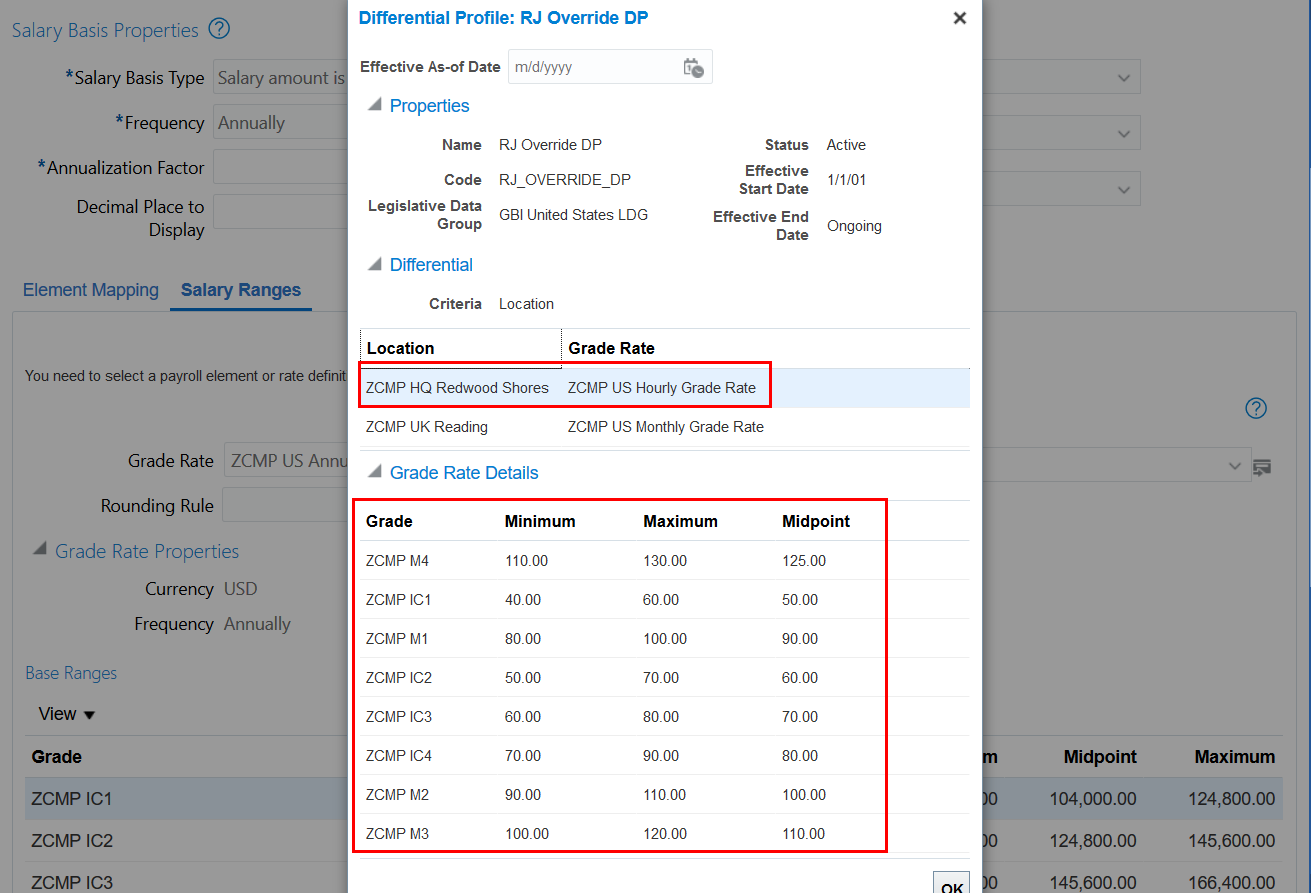Viewport: 1311px width, 893px height.
Task: Click the Midpoint column header in Base Ranges
Action: click(1100, 757)
